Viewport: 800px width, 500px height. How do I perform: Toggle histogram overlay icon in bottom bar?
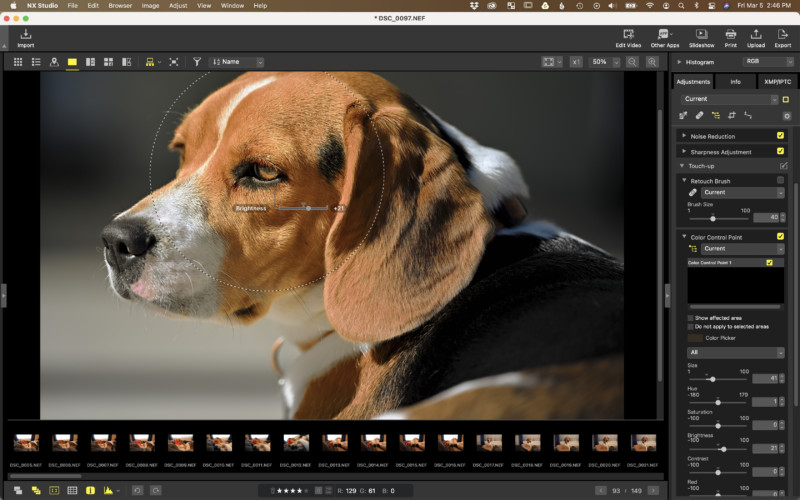tap(109, 490)
